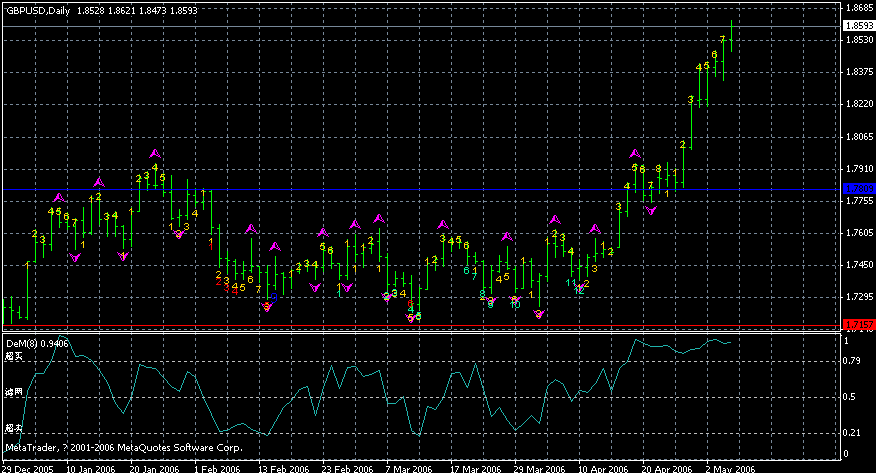Click the magenta down arrow below the April peak
Screen dimensions: 876x473
[651, 210]
